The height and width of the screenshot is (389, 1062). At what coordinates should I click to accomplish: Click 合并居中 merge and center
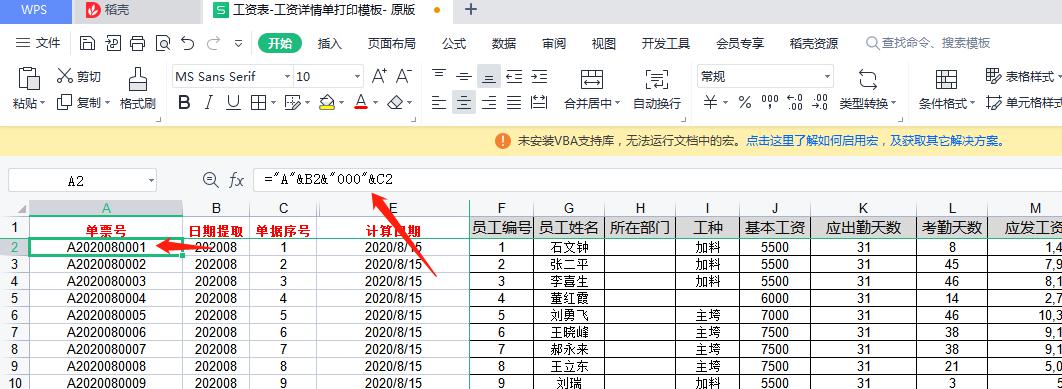coord(592,88)
